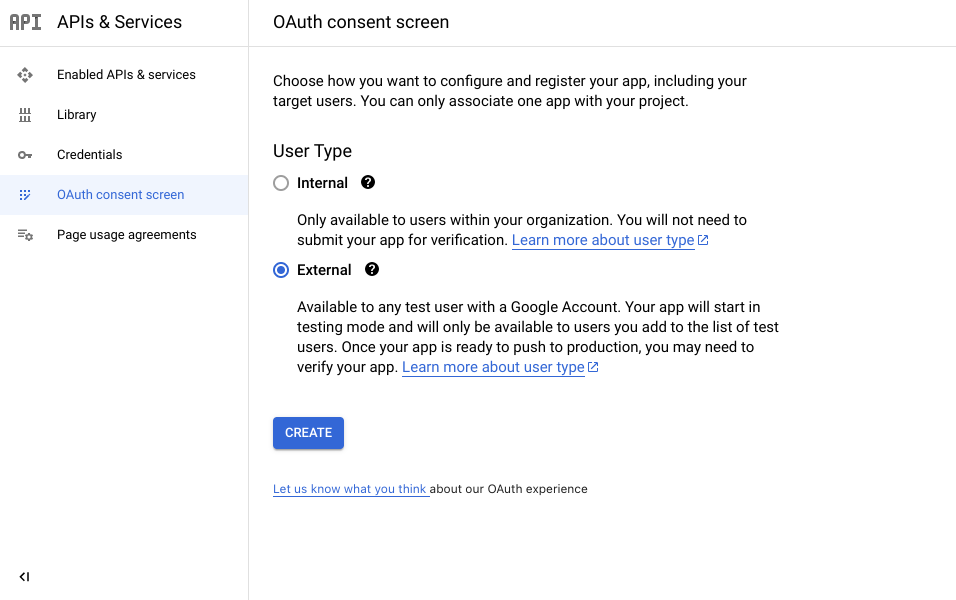
Task: Select the External user type radio button
Action: 281,270
